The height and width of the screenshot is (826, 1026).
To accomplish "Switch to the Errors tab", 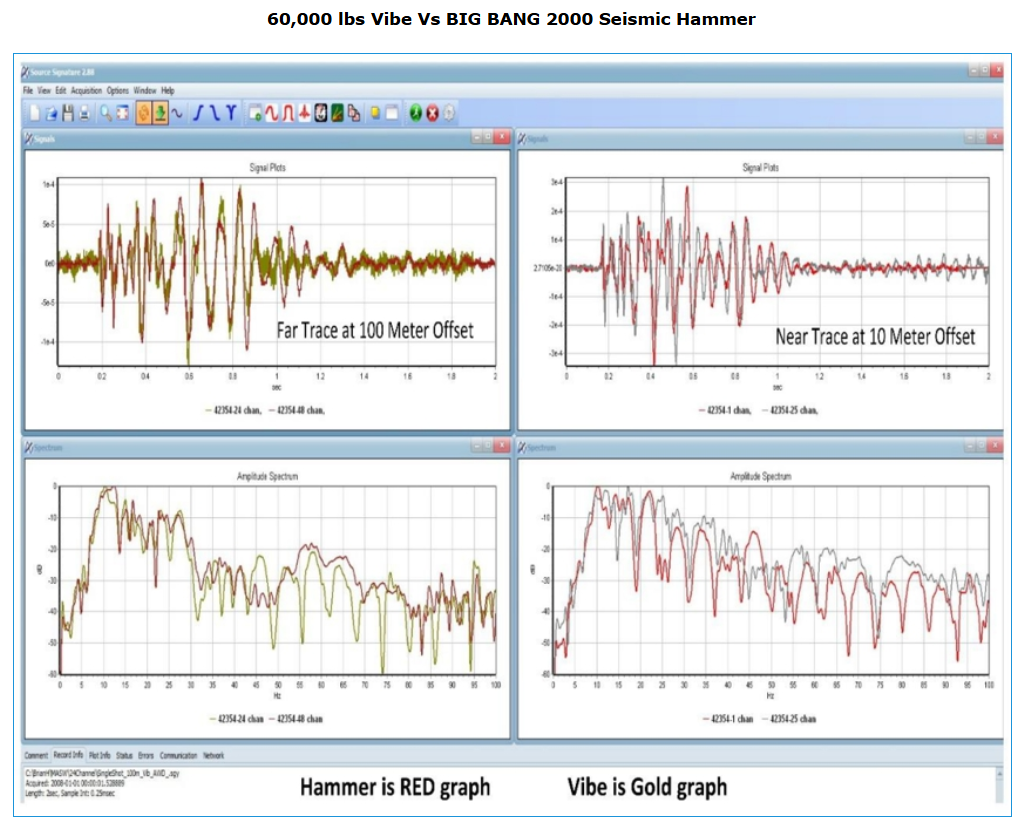I will (146, 755).
